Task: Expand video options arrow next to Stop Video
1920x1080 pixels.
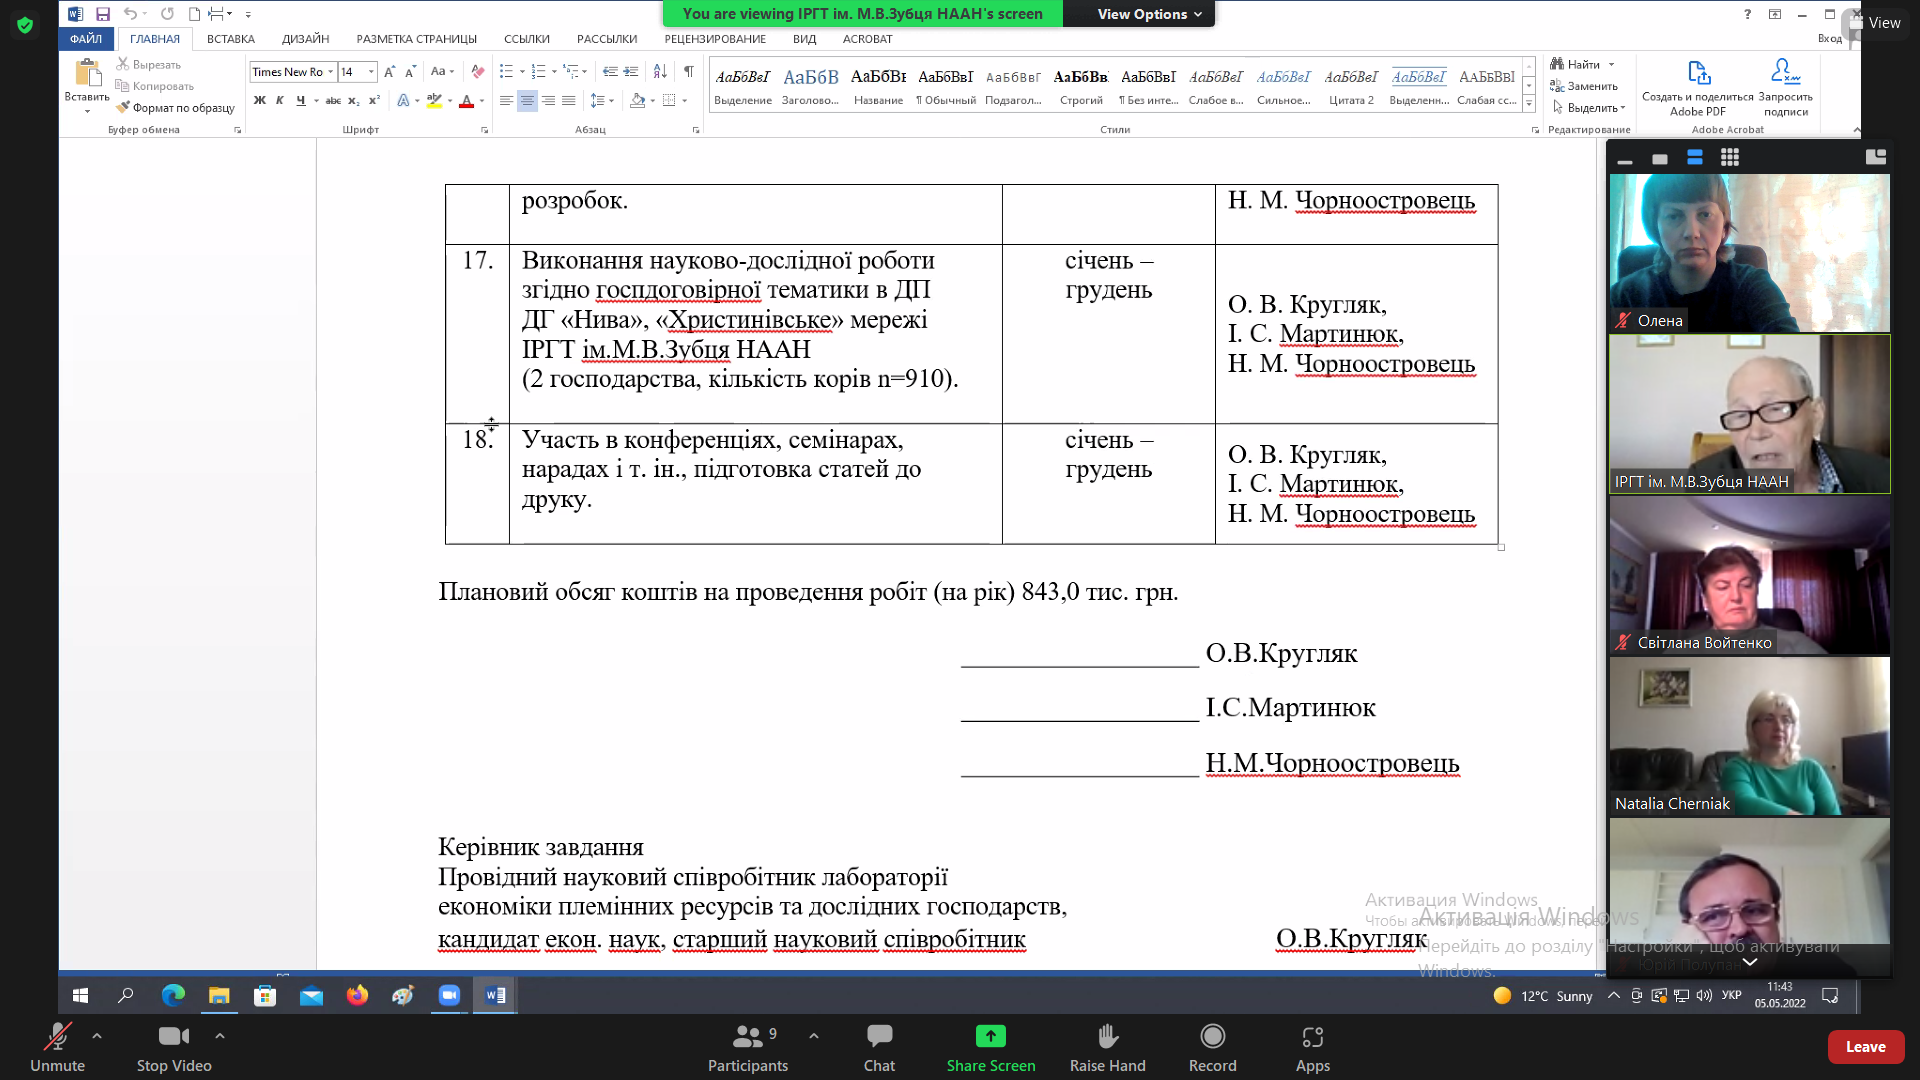Action: click(x=220, y=1036)
